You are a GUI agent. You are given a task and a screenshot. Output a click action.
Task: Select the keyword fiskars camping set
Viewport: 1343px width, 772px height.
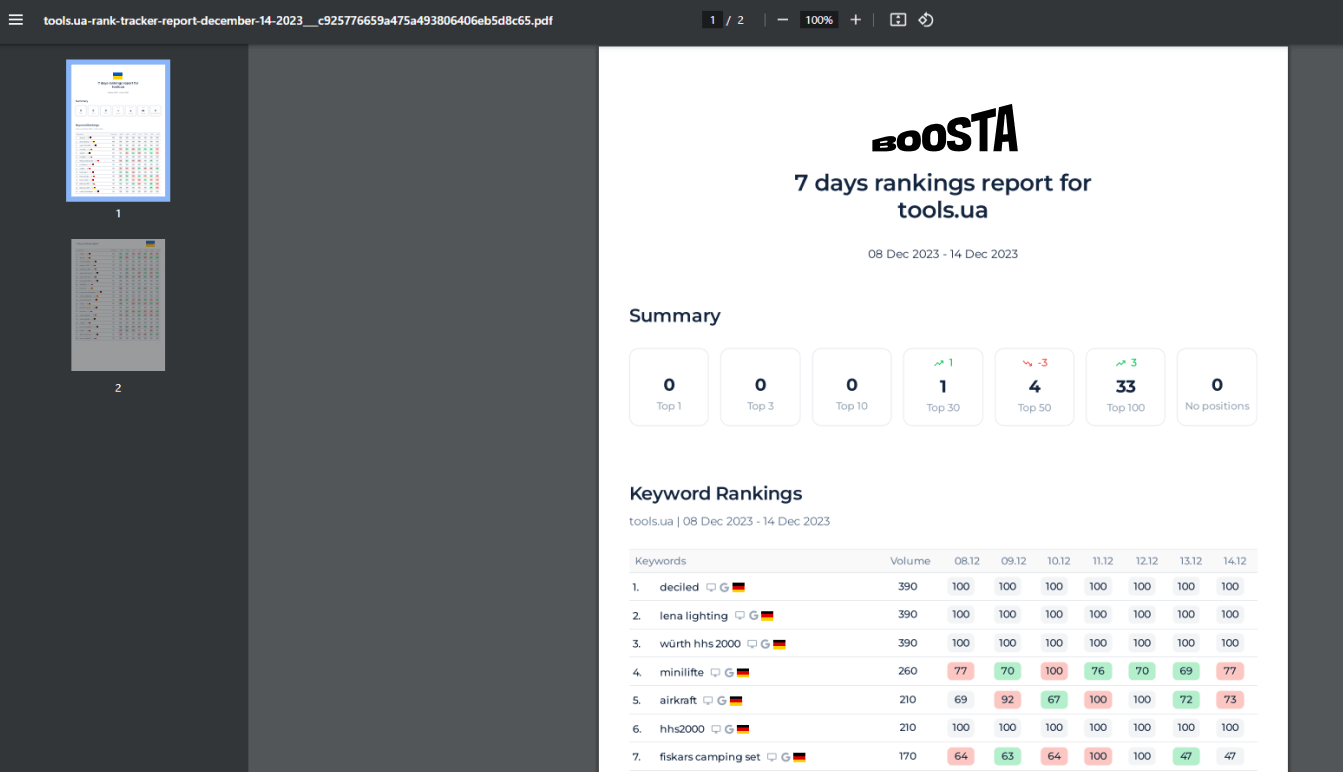tap(710, 757)
